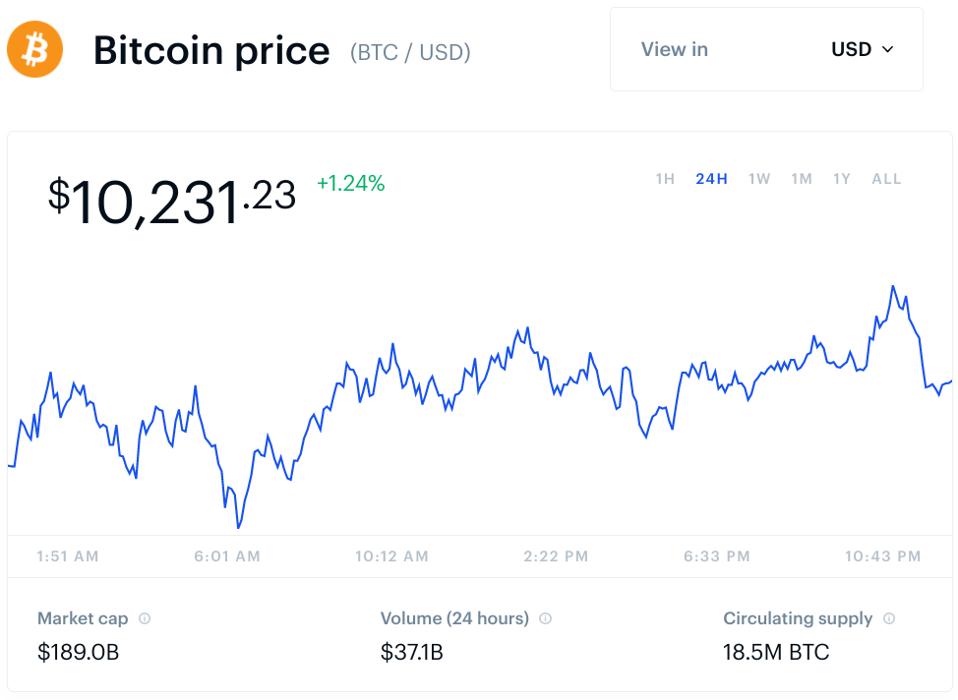Click the View in label

(674, 50)
